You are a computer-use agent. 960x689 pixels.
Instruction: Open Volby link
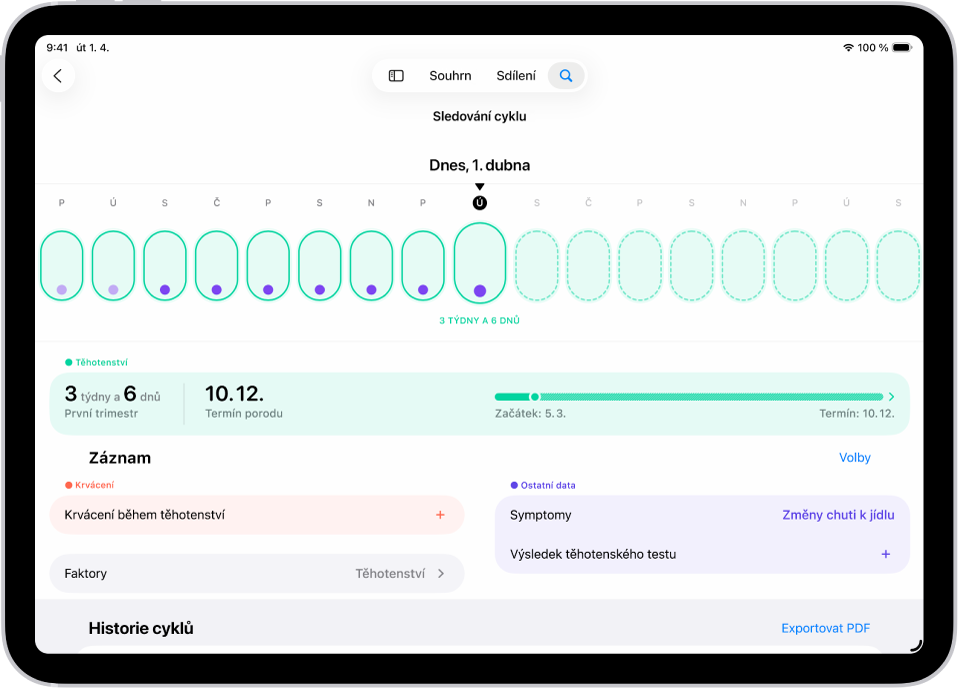(854, 457)
